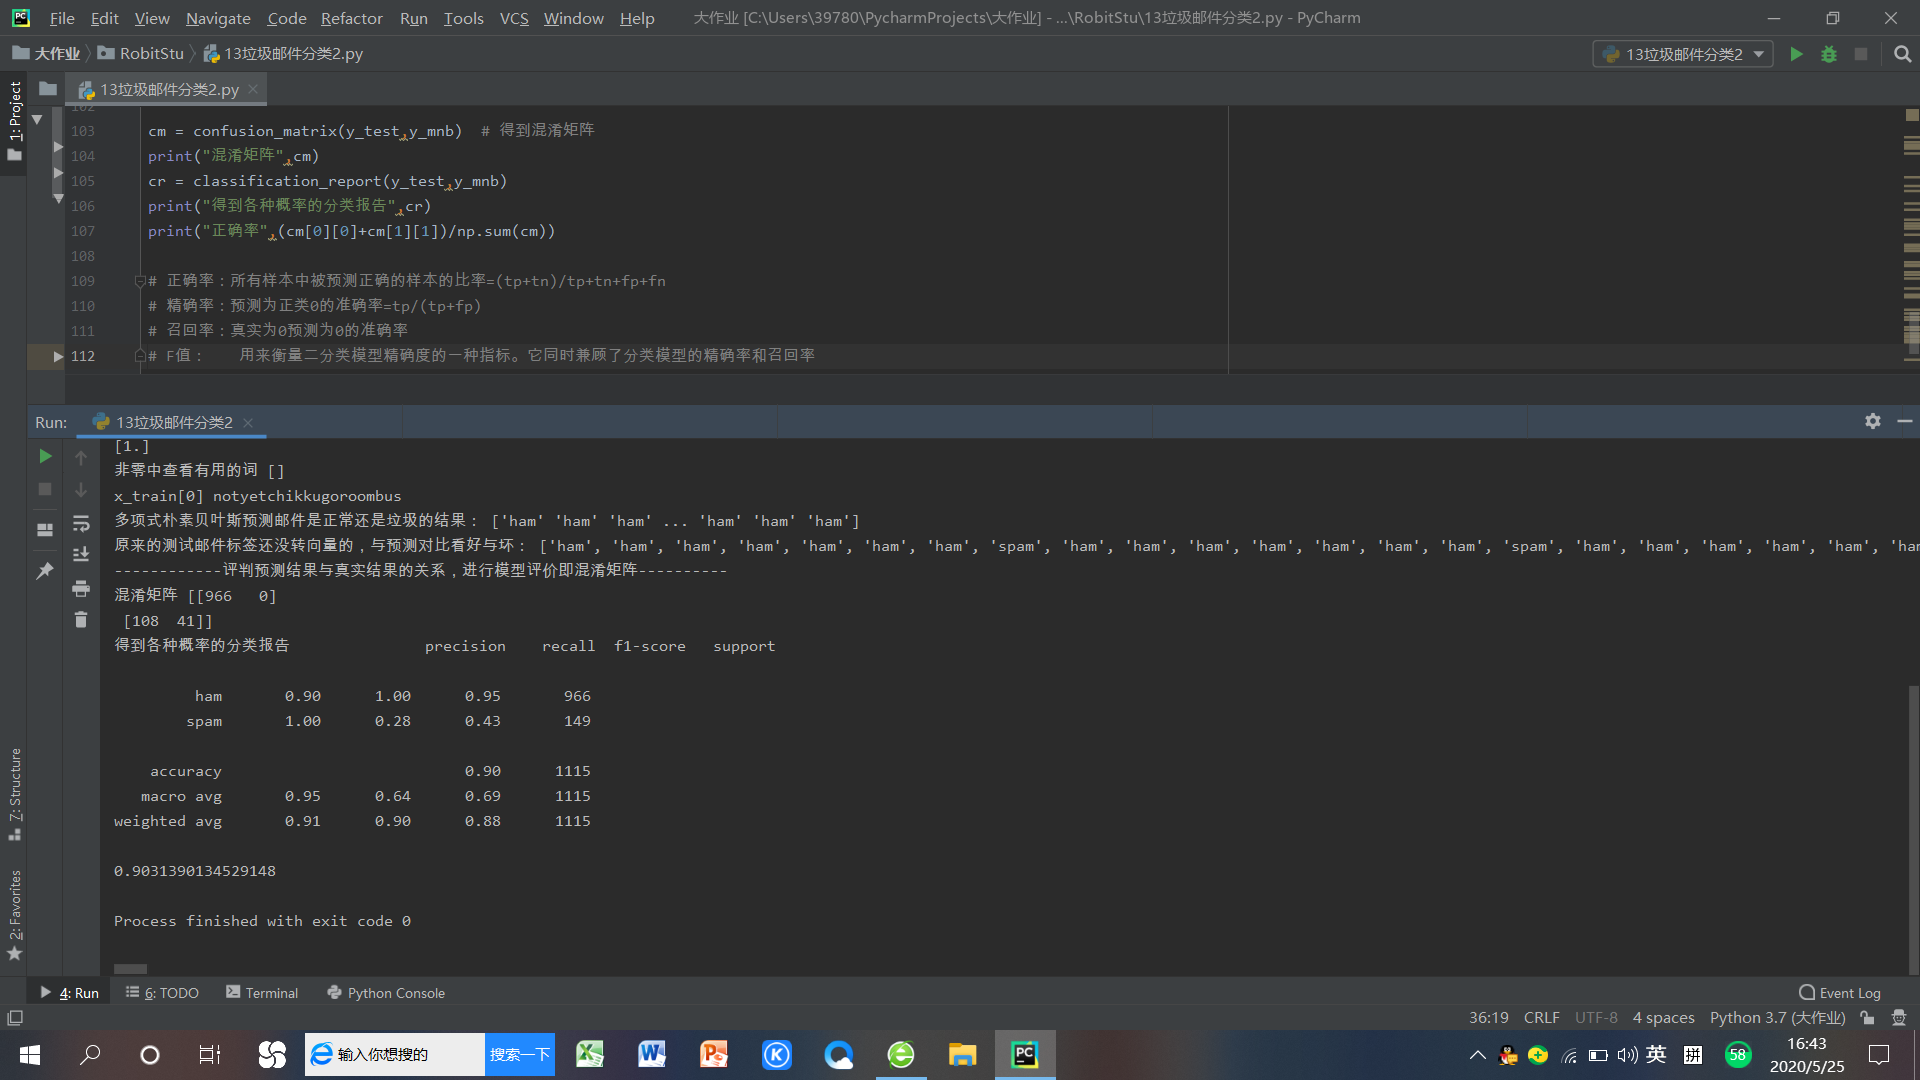Rerun the script from the Run panel

(x=45, y=456)
